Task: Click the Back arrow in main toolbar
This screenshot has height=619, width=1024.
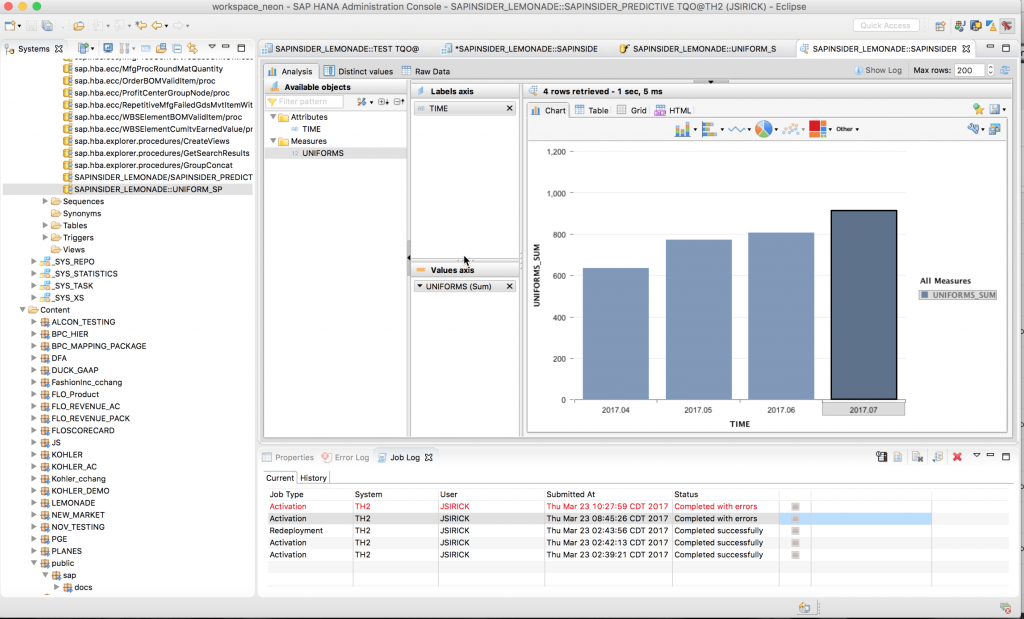Action: pyautogui.click(x=157, y=25)
